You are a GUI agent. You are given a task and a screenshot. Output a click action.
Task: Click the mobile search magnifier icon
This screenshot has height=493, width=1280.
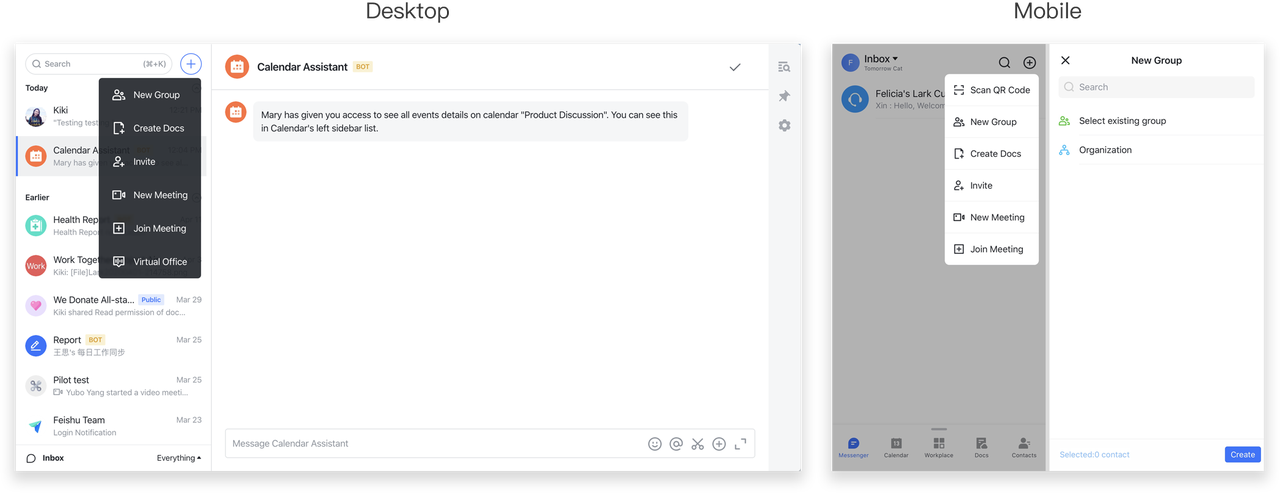pos(1005,63)
